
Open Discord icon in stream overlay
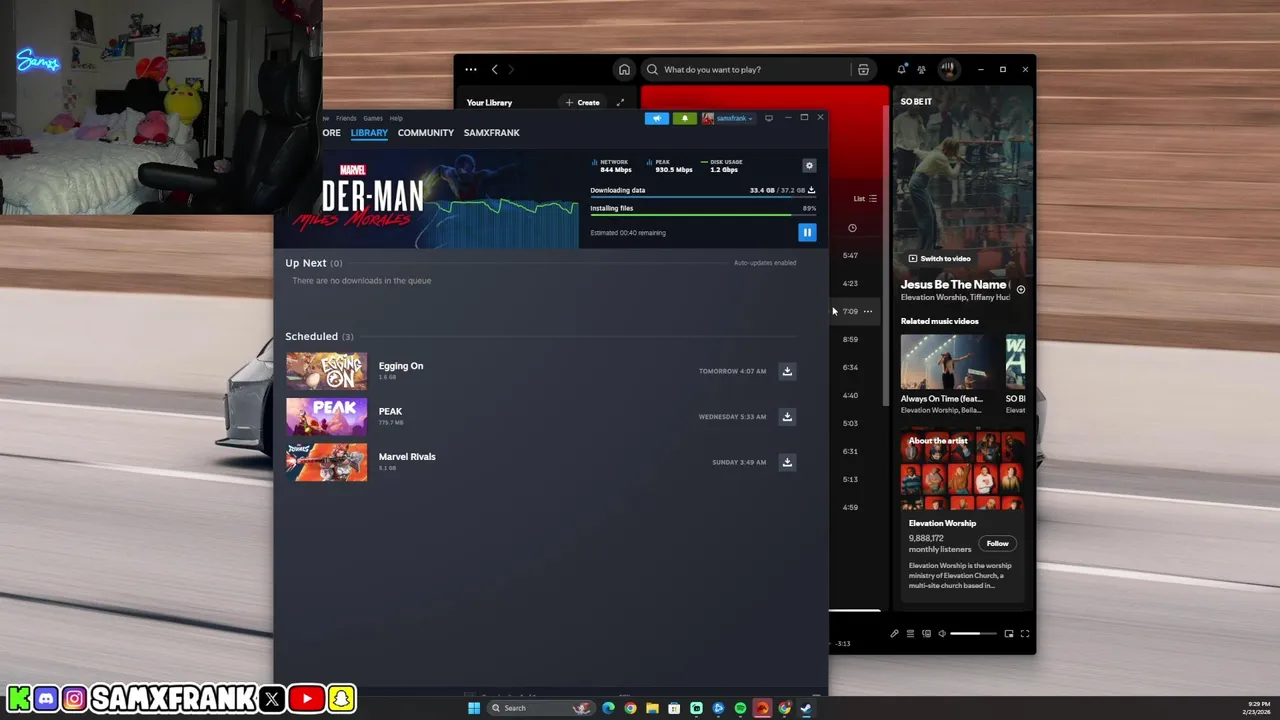tap(46, 699)
